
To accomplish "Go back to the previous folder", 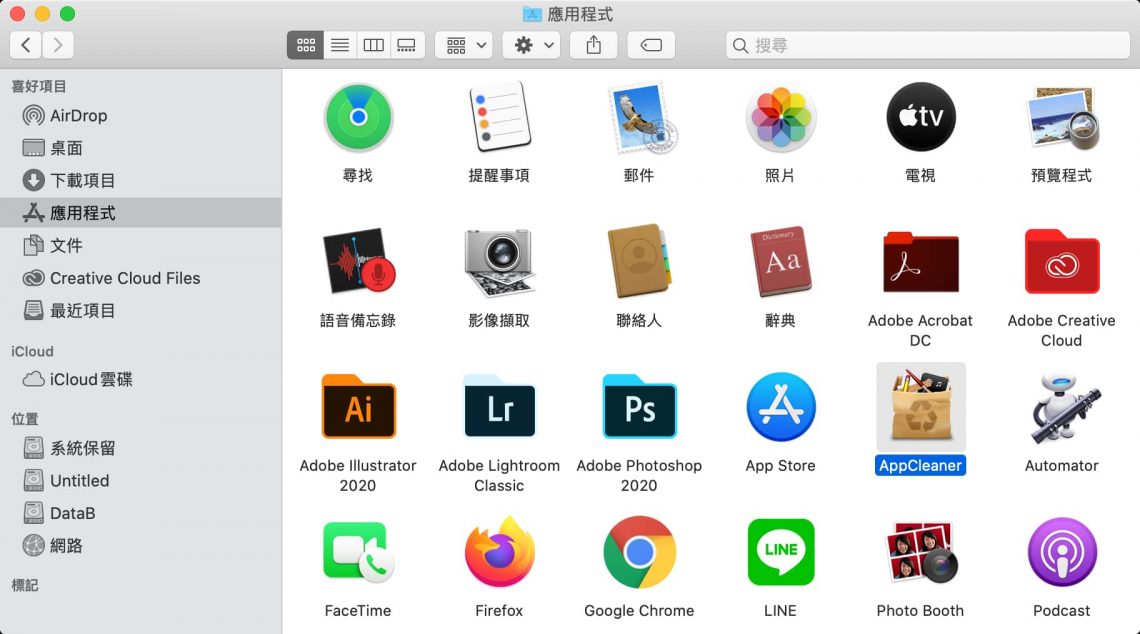I will click(26, 44).
